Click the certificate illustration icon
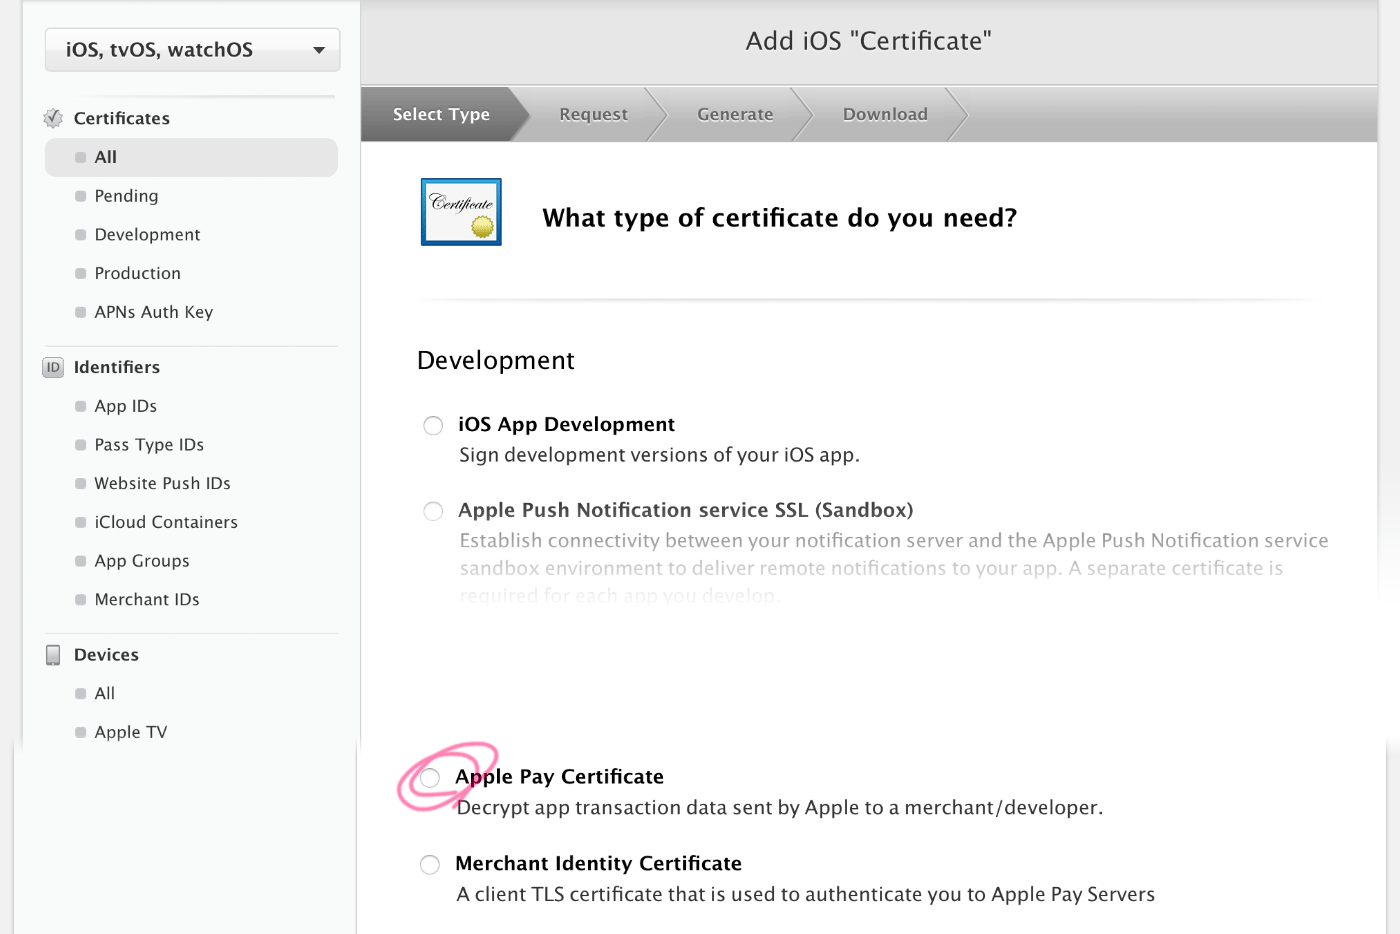Screen dimensions: 1400x934 click(461, 212)
